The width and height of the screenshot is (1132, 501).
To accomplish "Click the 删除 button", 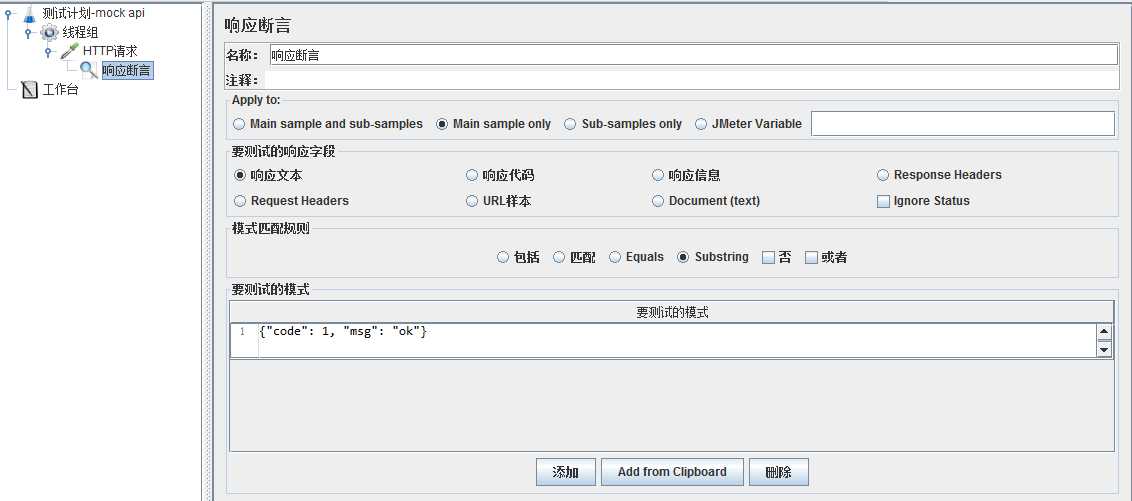I will point(778,472).
